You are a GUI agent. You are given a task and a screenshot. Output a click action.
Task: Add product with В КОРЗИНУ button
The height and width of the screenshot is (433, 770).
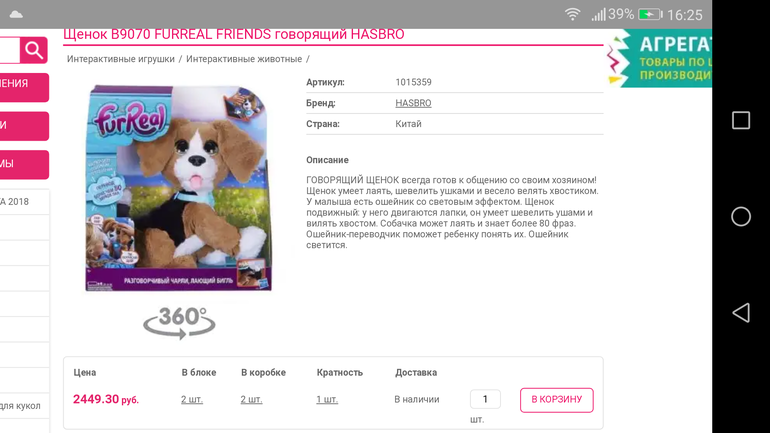(x=556, y=400)
